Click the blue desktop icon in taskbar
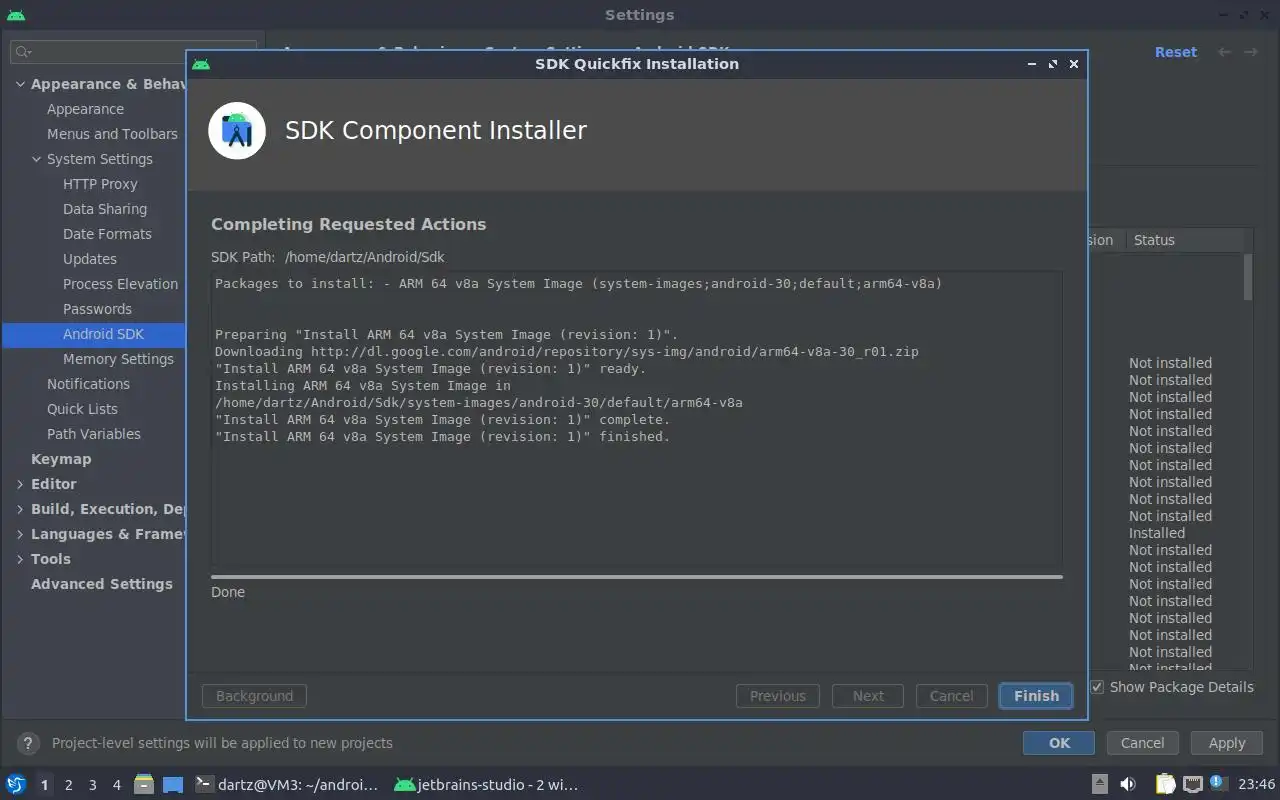The height and width of the screenshot is (800, 1280). point(173,785)
